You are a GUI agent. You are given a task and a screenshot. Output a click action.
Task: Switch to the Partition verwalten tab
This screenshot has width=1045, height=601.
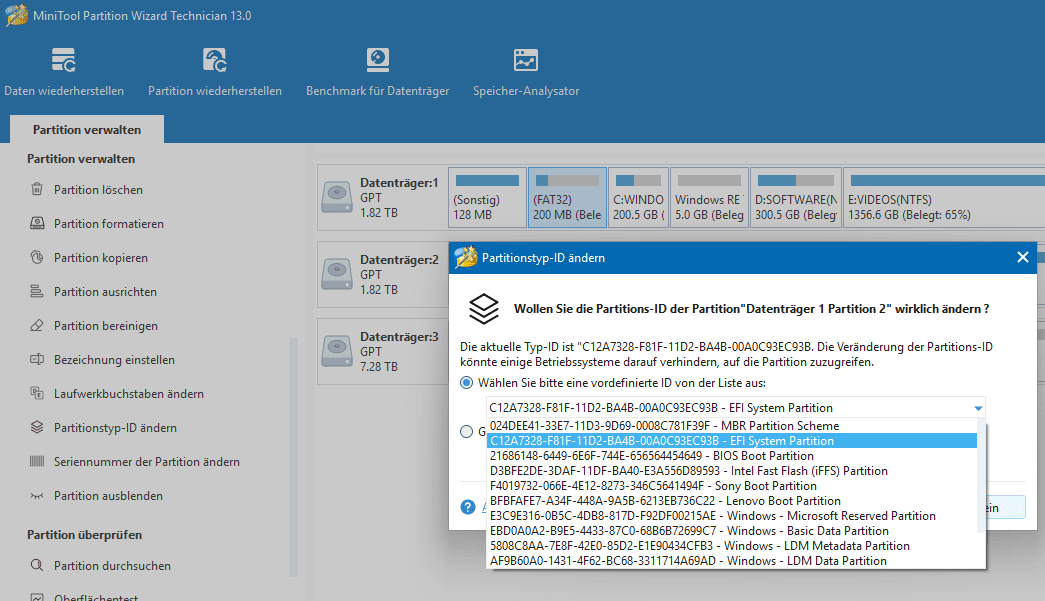click(x=87, y=129)
